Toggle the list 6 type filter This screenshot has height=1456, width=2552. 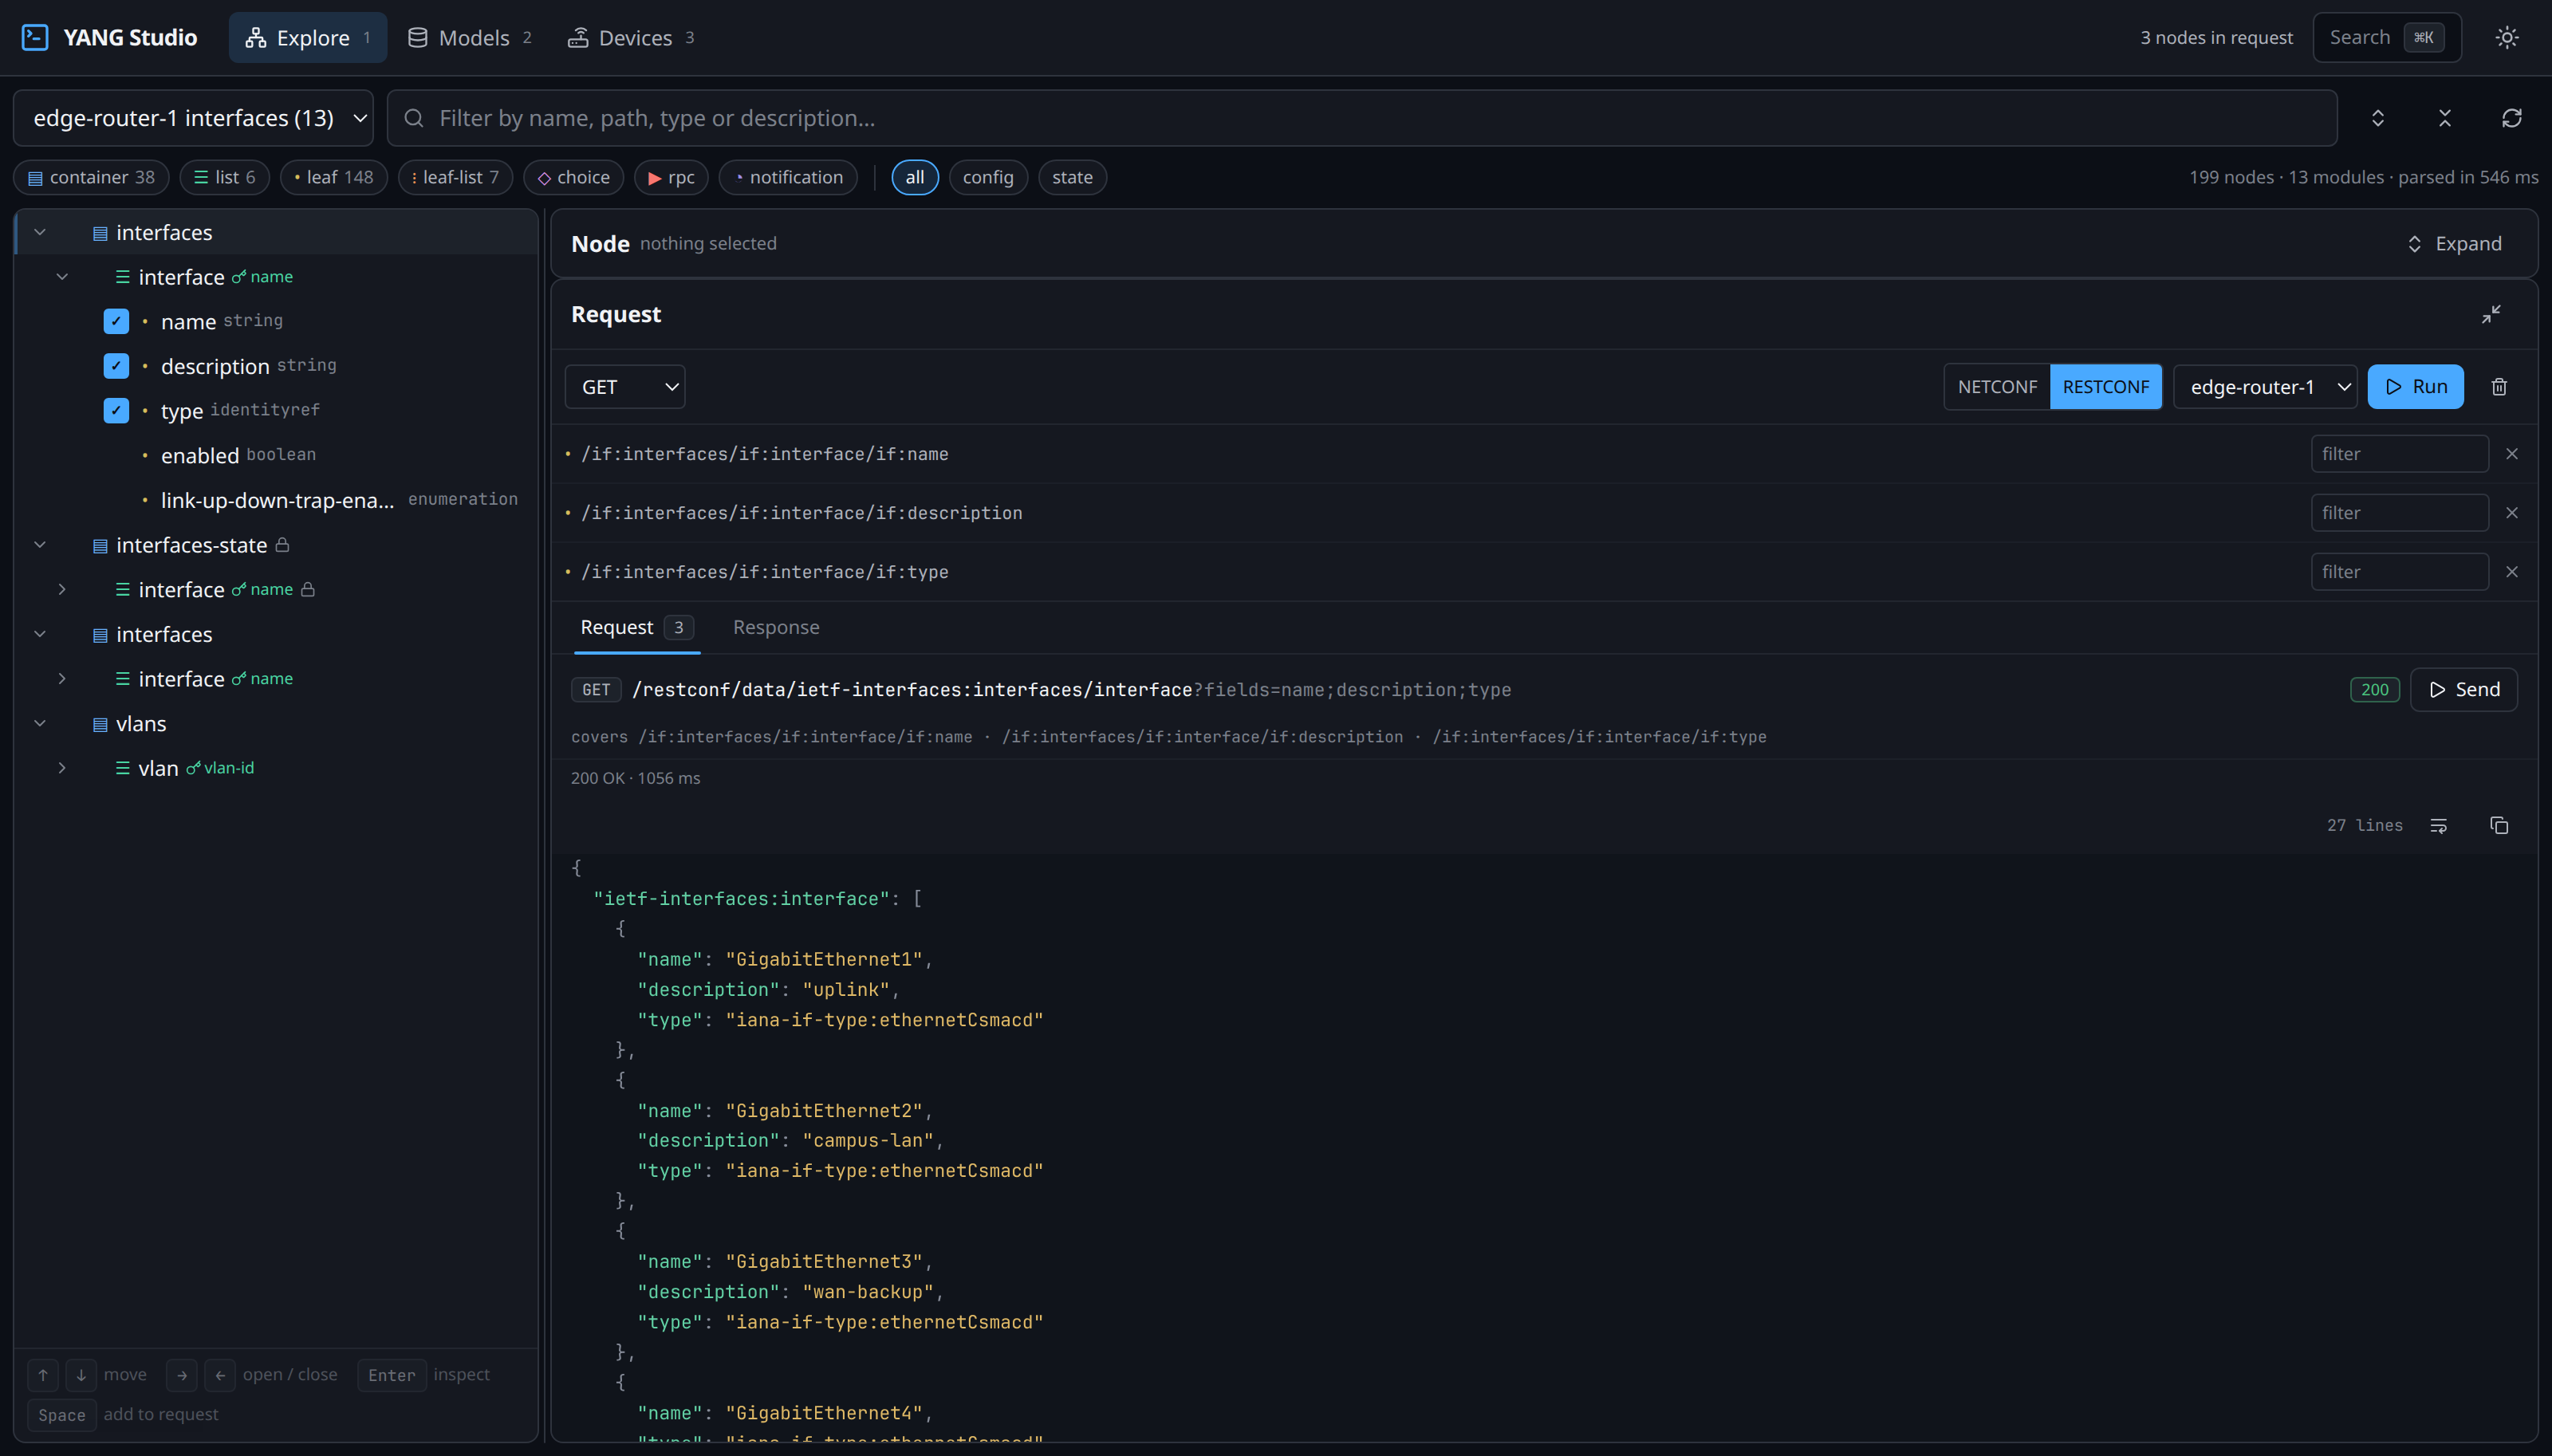coord(225,177)
